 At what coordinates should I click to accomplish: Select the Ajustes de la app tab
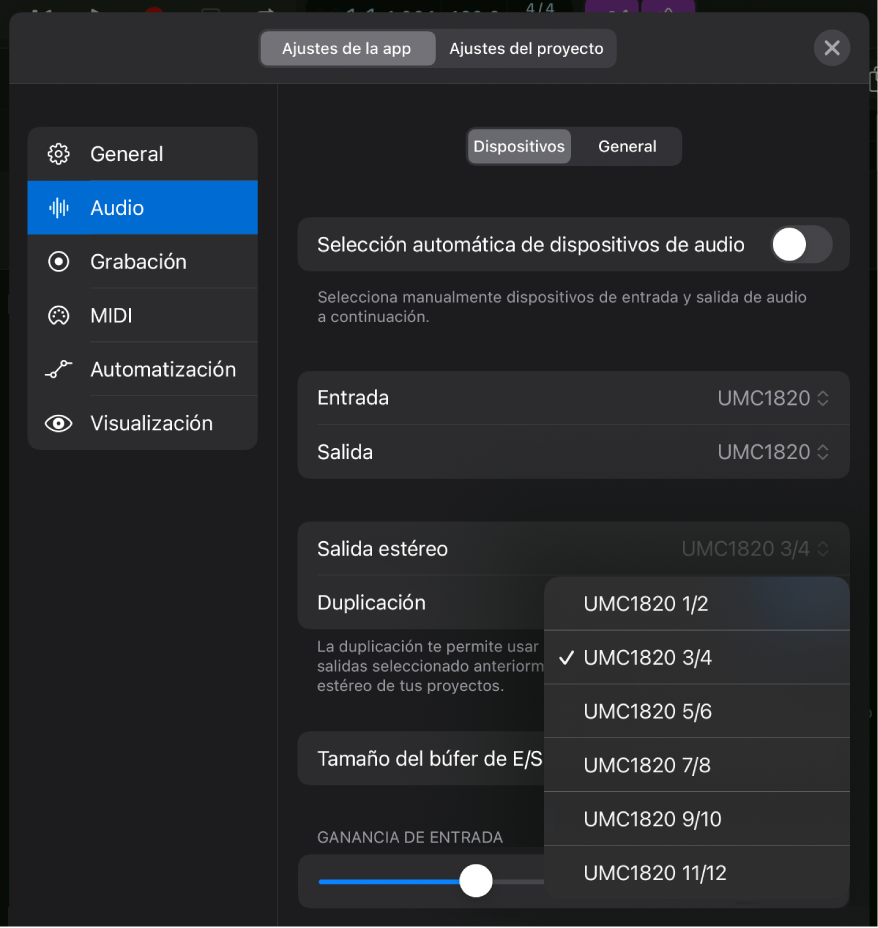point(347,48)
